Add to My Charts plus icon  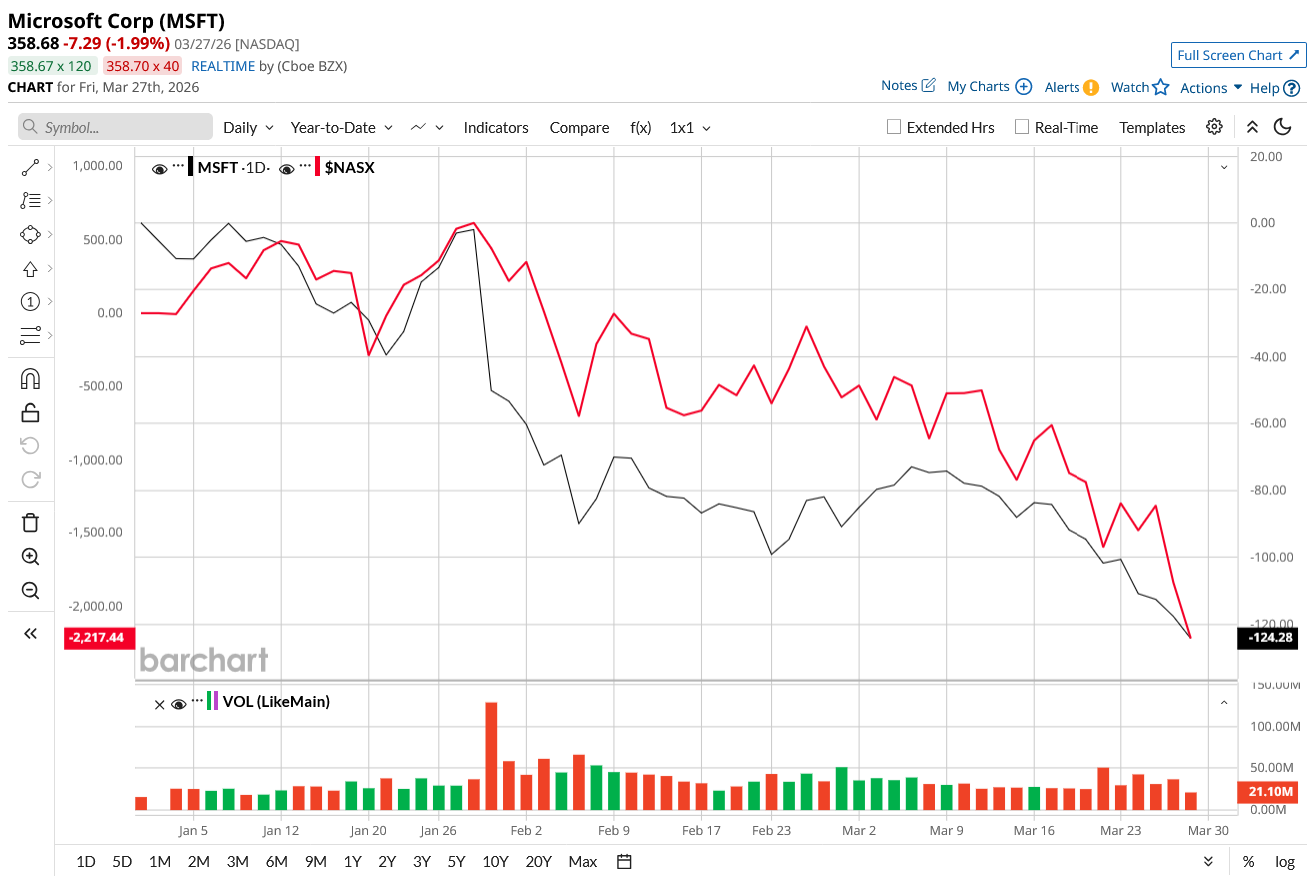(1023, 87)
